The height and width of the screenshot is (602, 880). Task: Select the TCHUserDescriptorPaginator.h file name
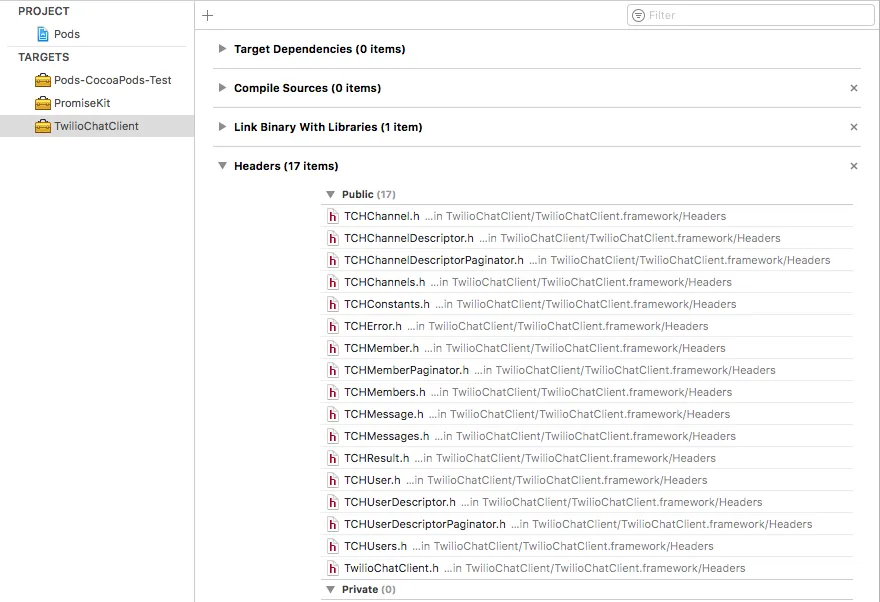[x=425, y=524]
